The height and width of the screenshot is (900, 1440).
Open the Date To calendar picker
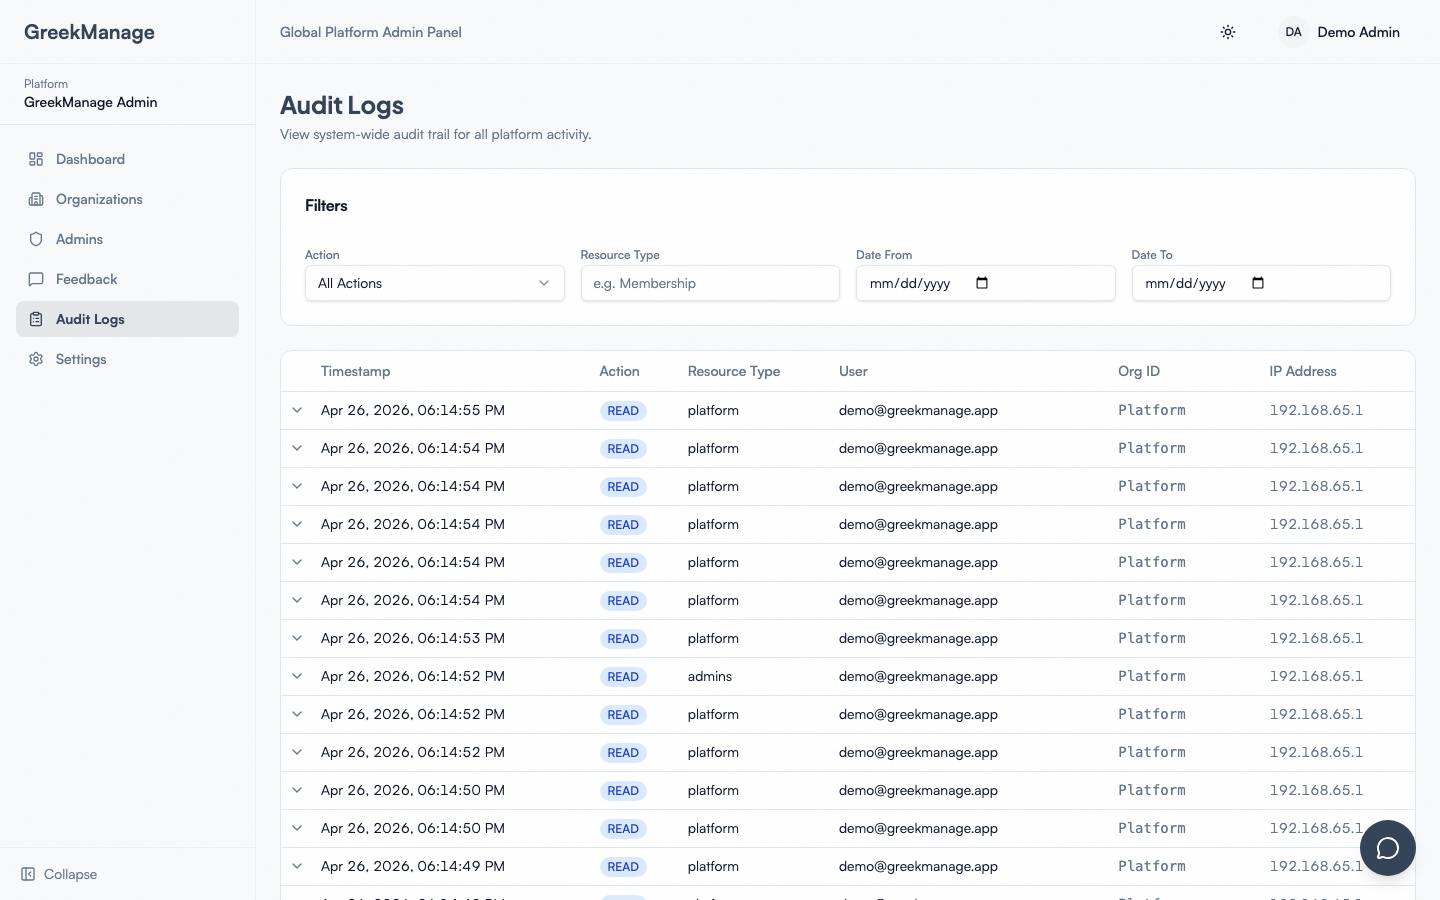pos(1257,283)
